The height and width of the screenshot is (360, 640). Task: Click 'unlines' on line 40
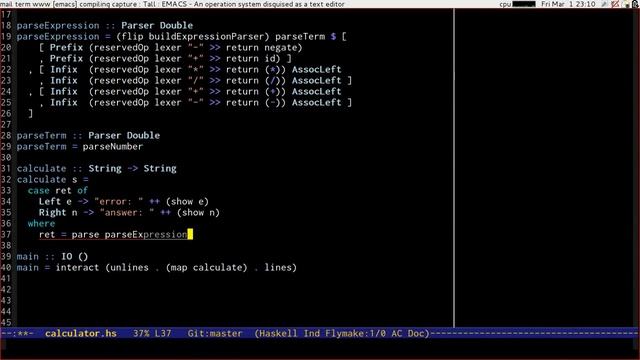coord(129,267)
